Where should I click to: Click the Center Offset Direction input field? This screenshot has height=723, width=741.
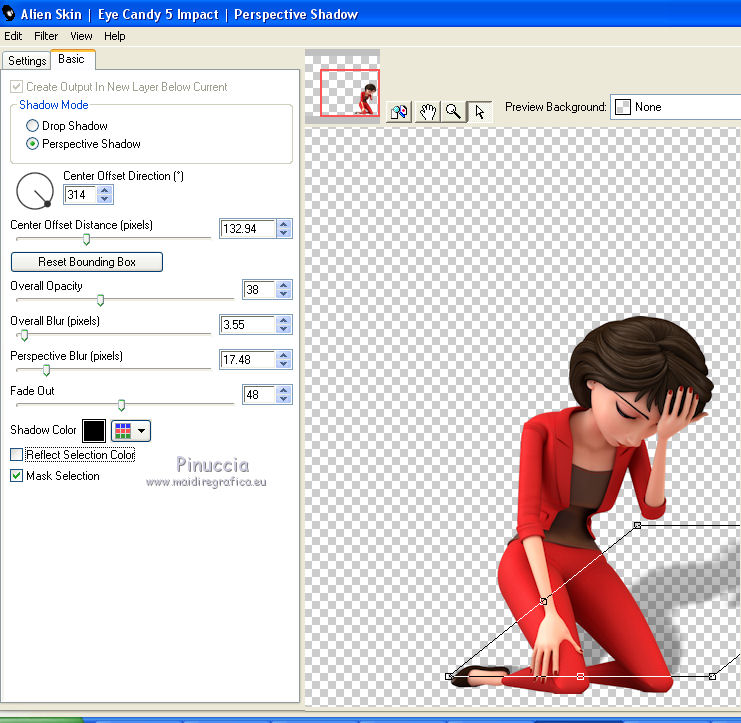coord(81,194)
